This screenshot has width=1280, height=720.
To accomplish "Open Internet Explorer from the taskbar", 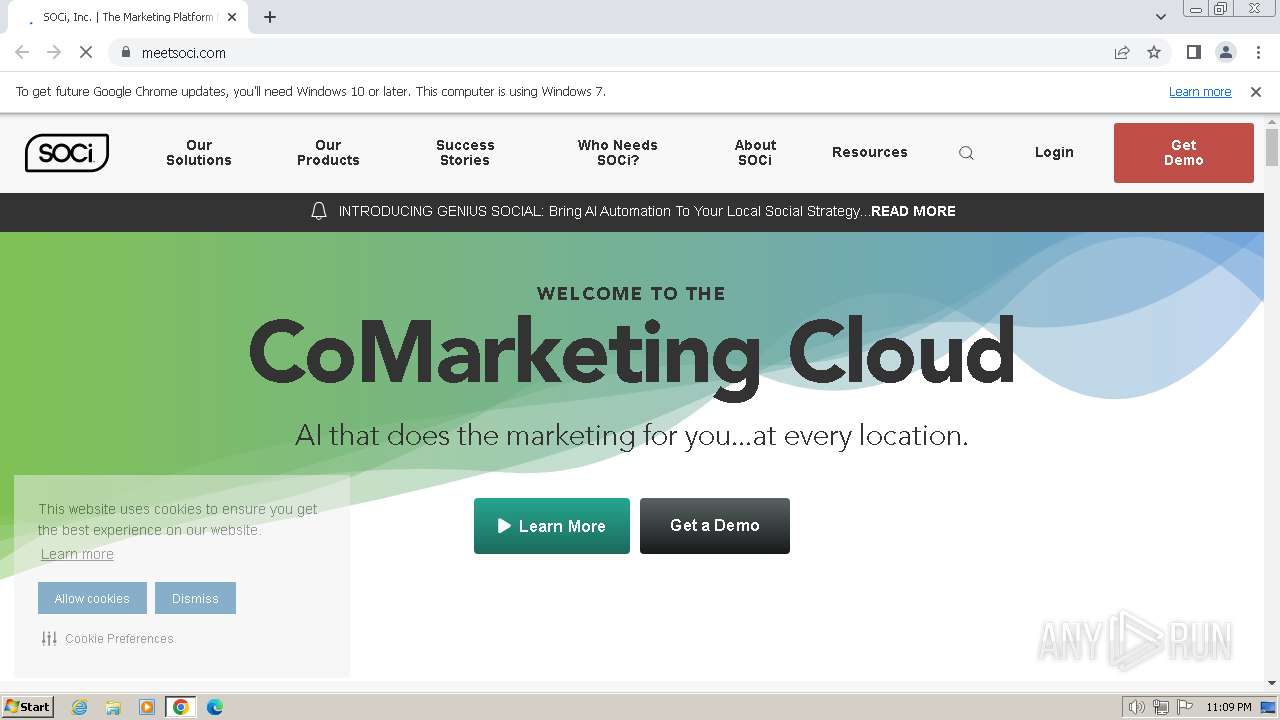I will (x=80, y=707).
